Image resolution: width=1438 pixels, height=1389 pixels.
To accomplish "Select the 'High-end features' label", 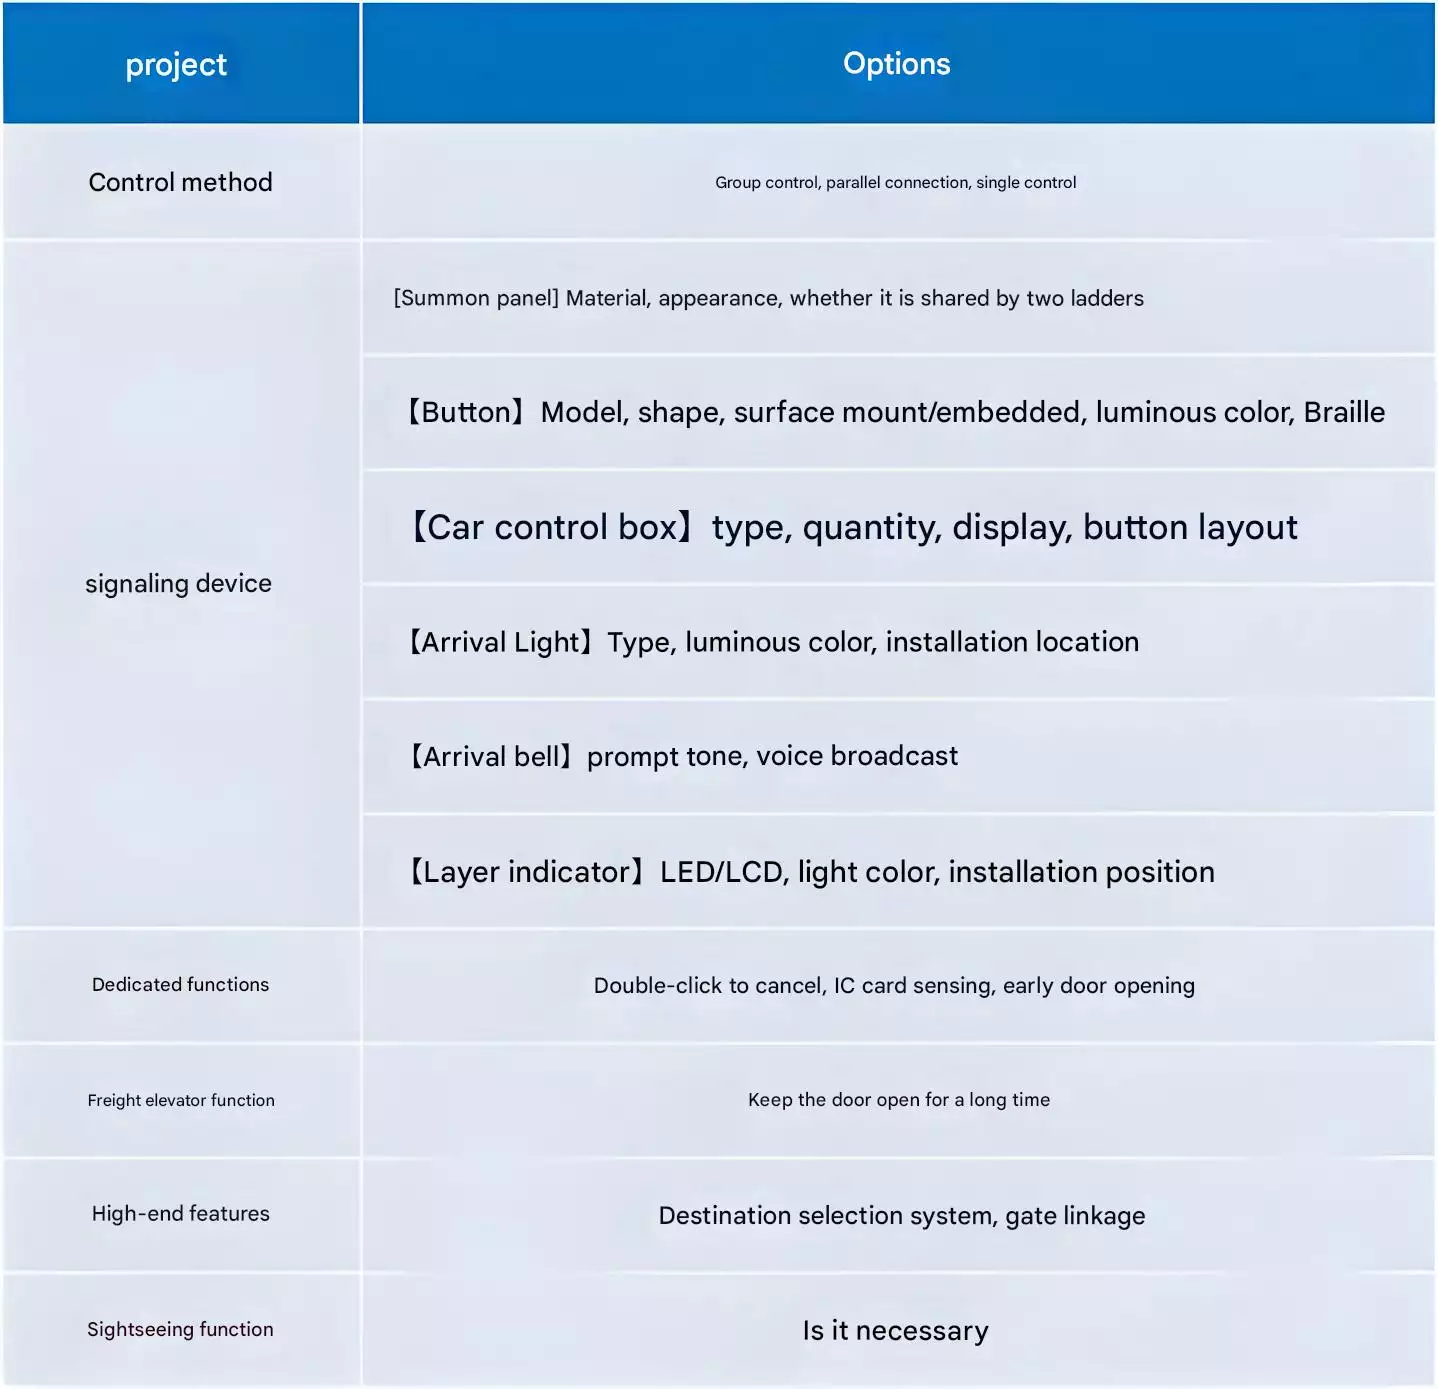I will point(180,1214).
